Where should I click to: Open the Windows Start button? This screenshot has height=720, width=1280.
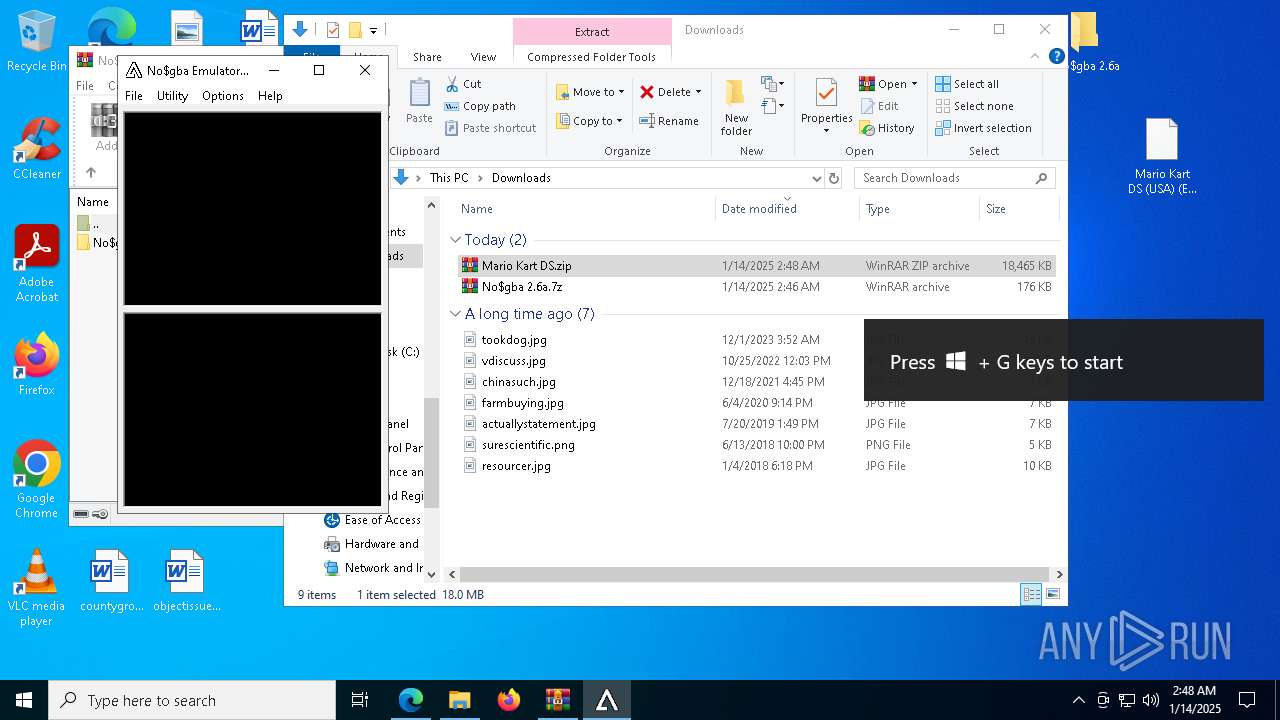[24, 700]
